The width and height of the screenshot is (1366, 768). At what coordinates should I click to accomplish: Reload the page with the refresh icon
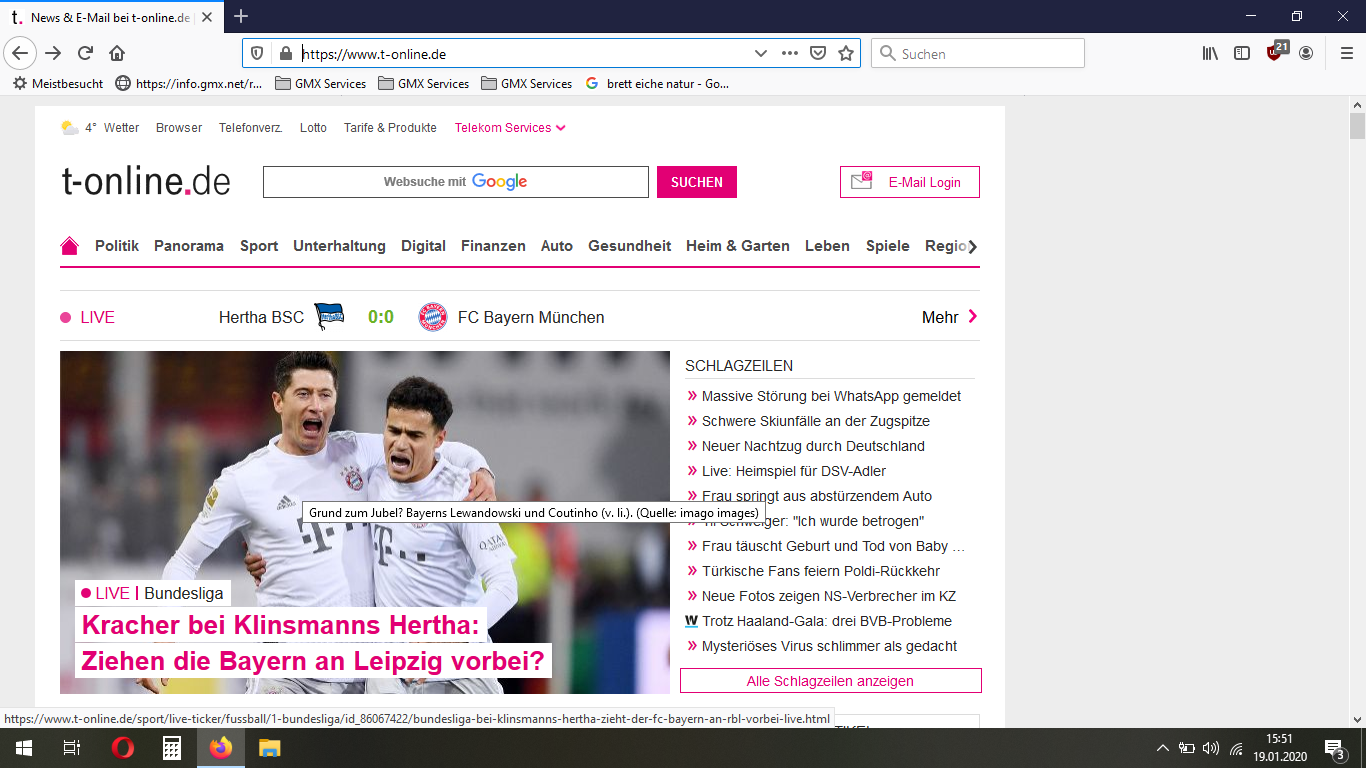point(86,54)
